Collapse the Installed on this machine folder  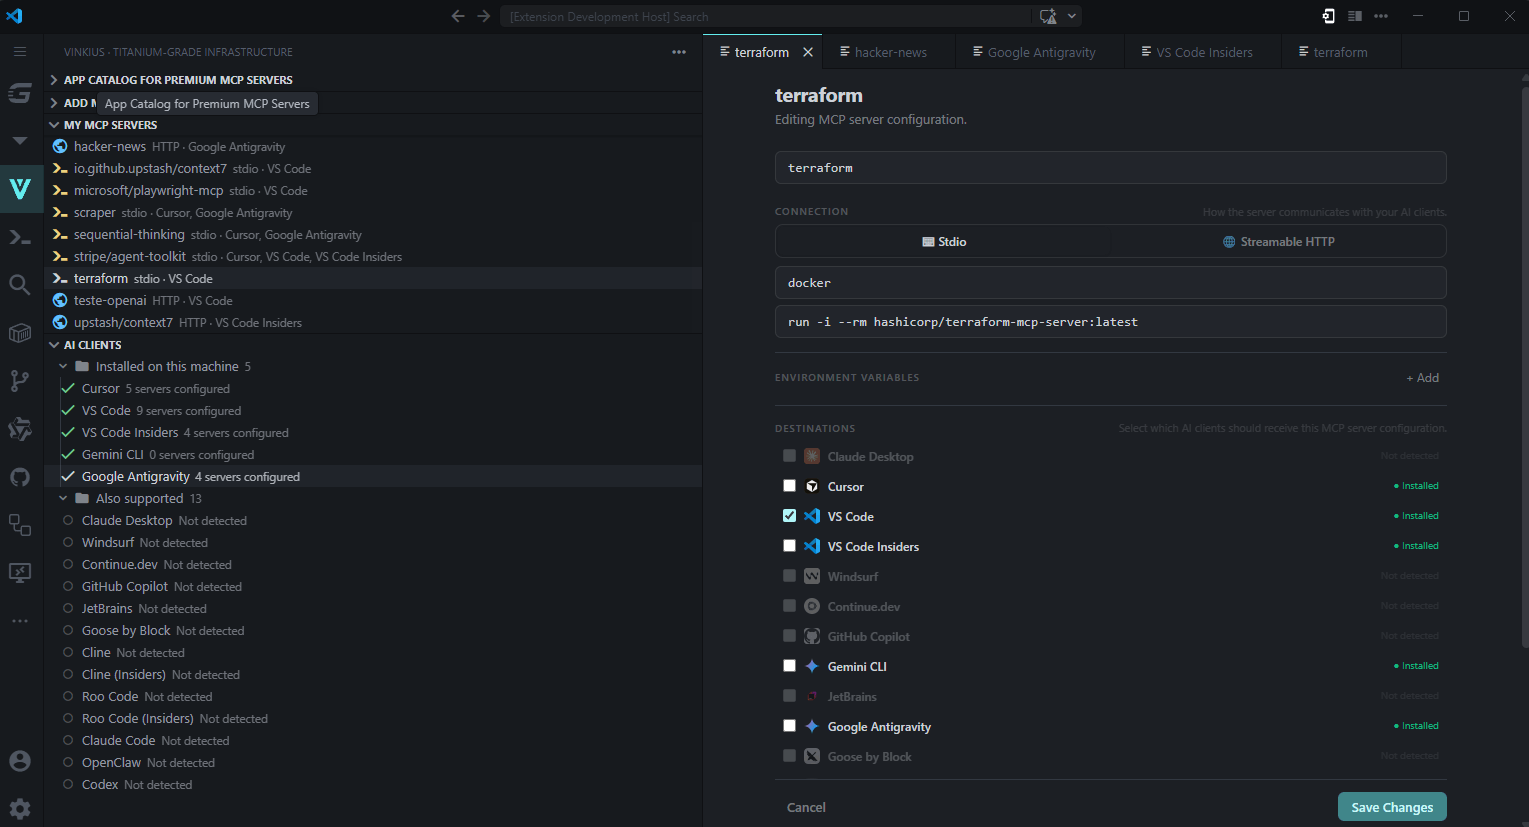[x=166, y=367]
